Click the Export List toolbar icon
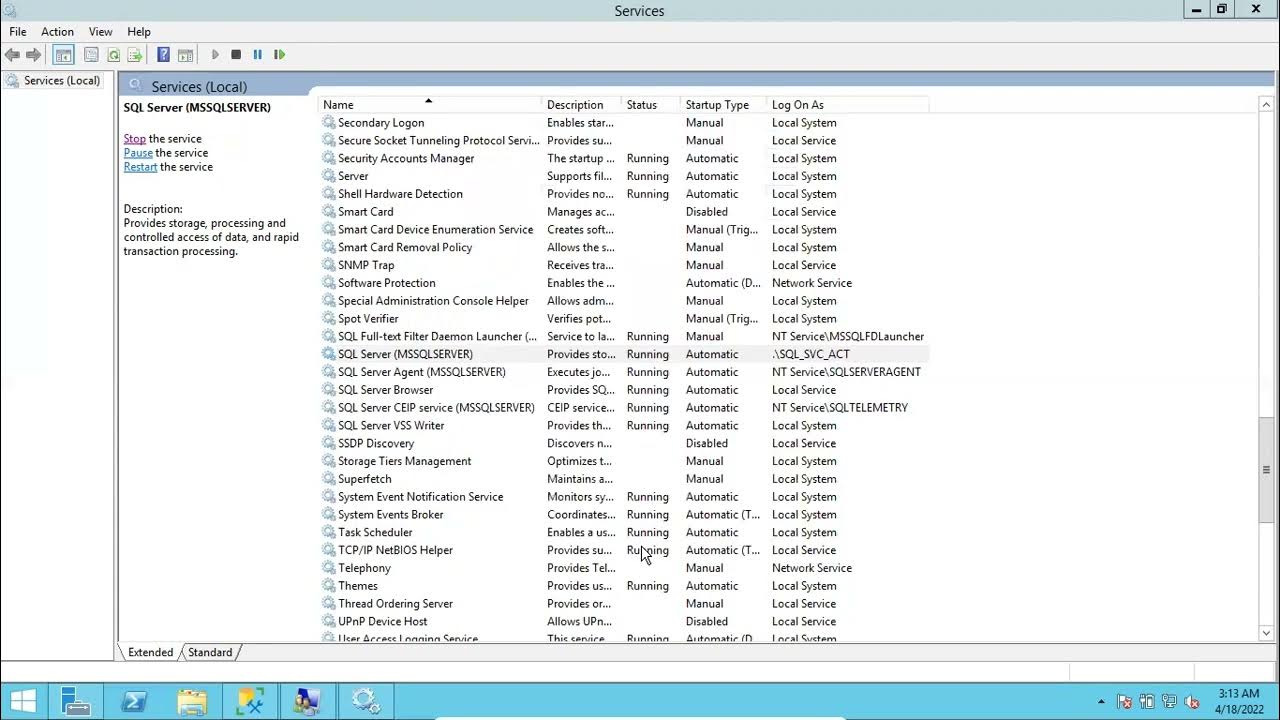 tap(135, 55)
